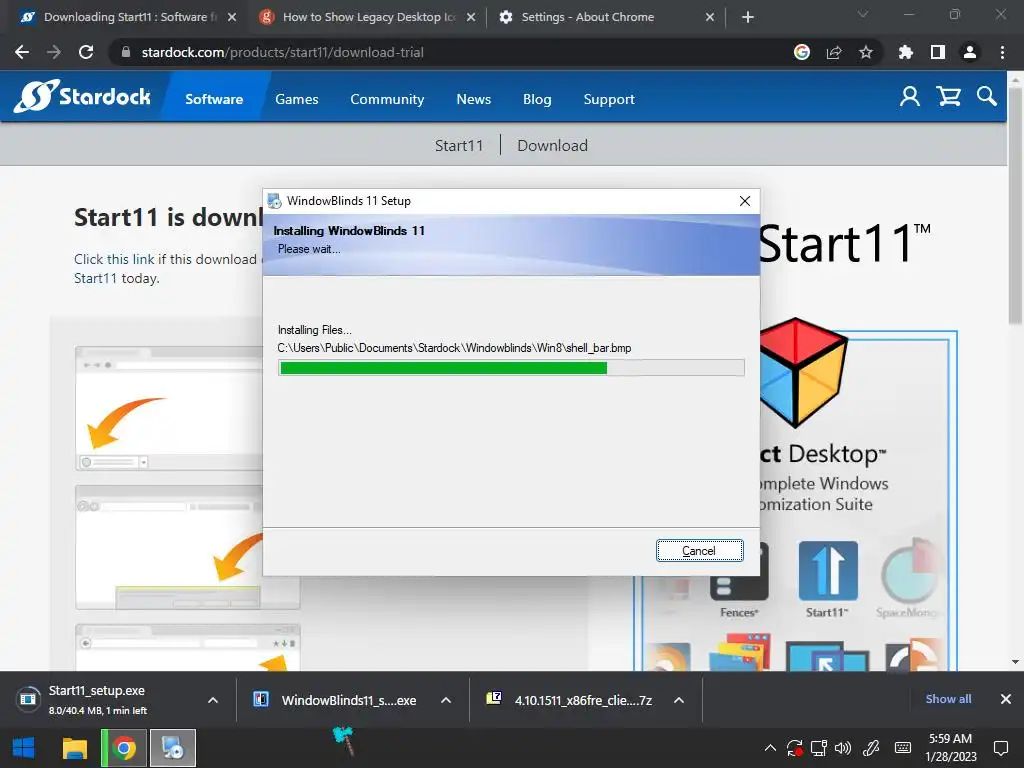Click Show all downloads

point(948,699)
